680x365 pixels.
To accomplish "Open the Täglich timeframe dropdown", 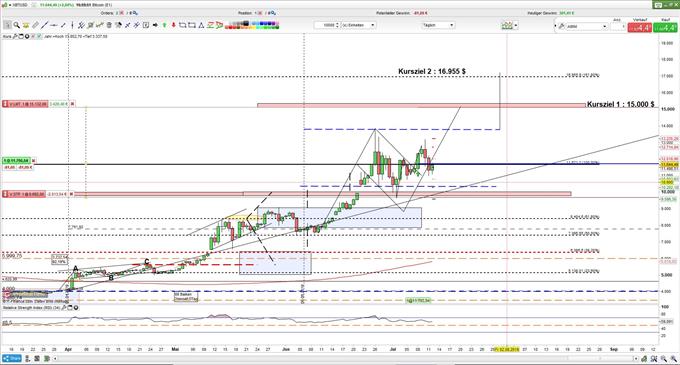I will [x=438, y=25].
